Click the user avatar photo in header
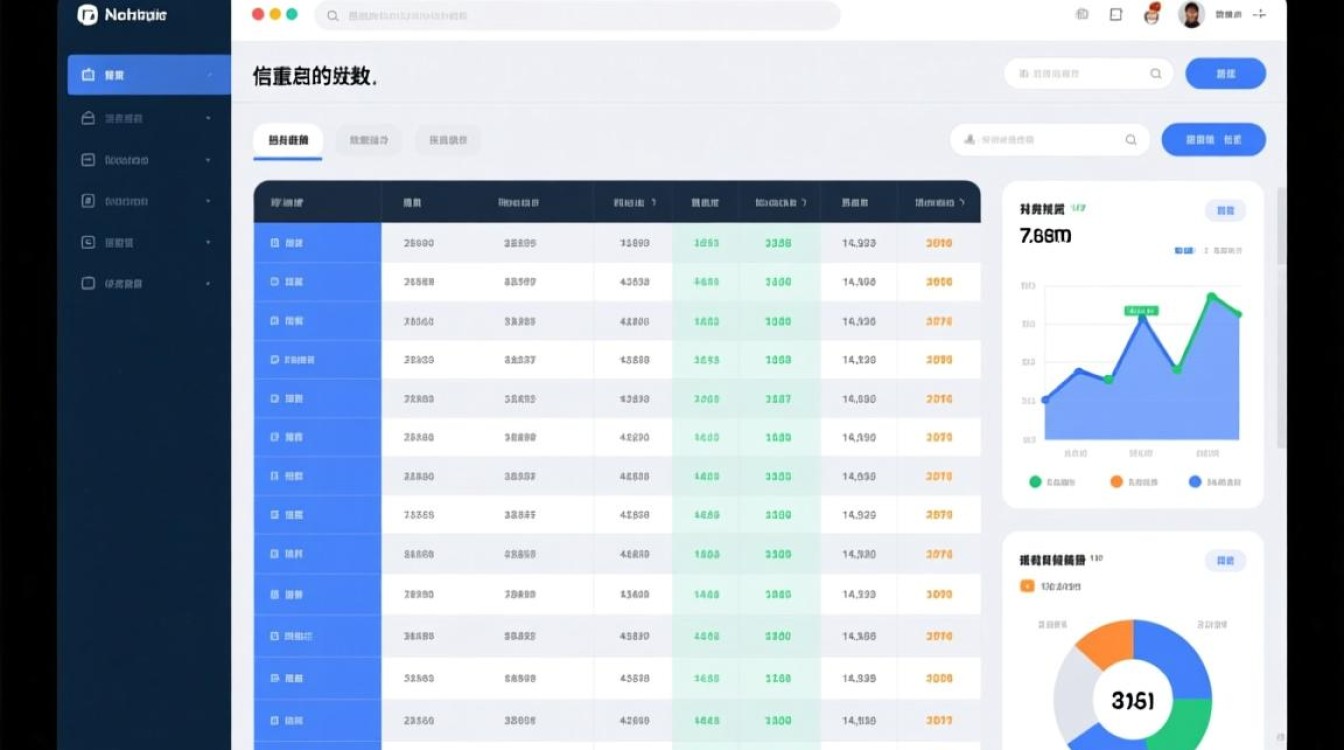 click(x=1191, y=14)
